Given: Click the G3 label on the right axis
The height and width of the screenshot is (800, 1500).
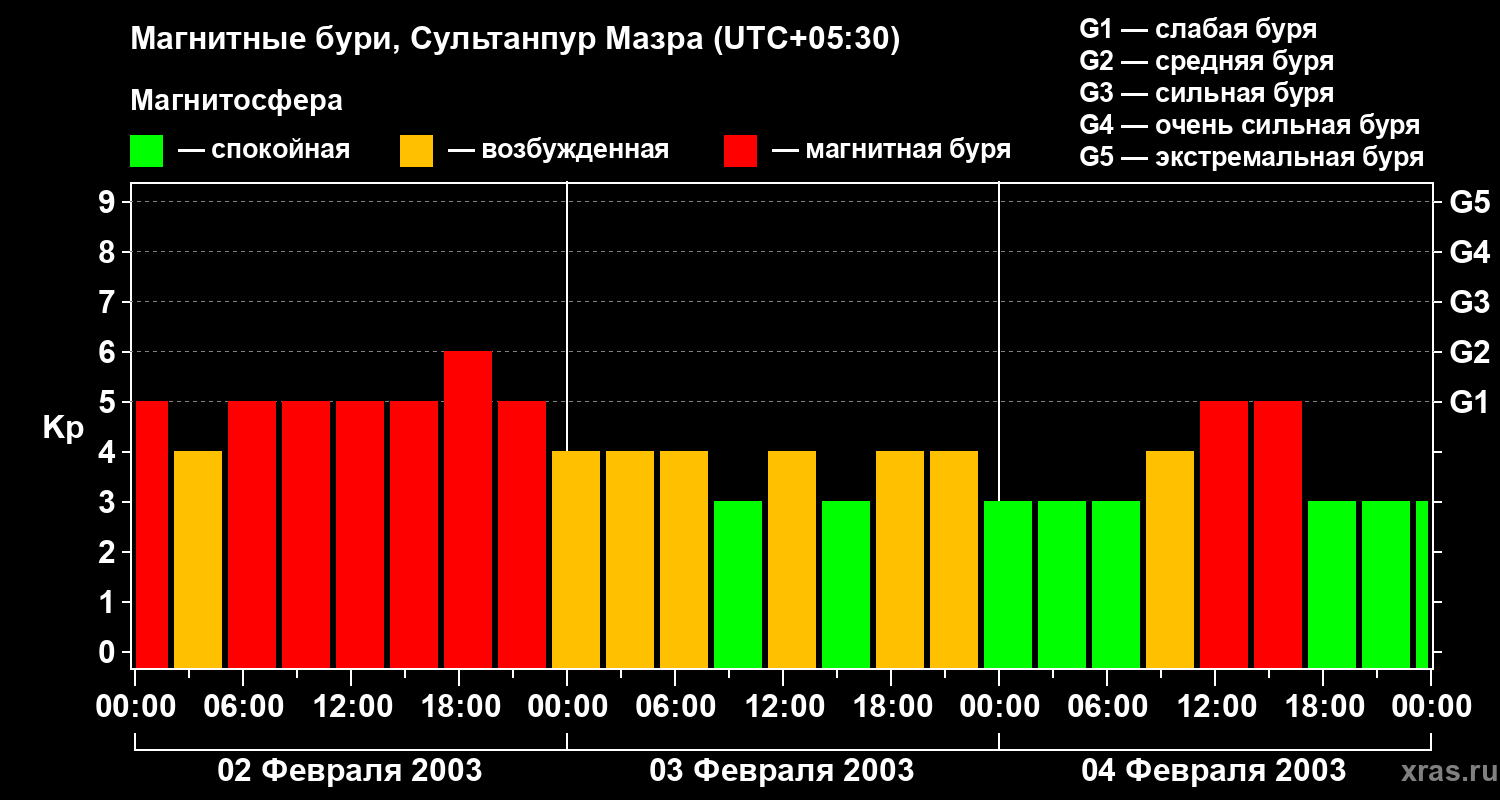Looking at the screenshot, I should click(1470, 302).
